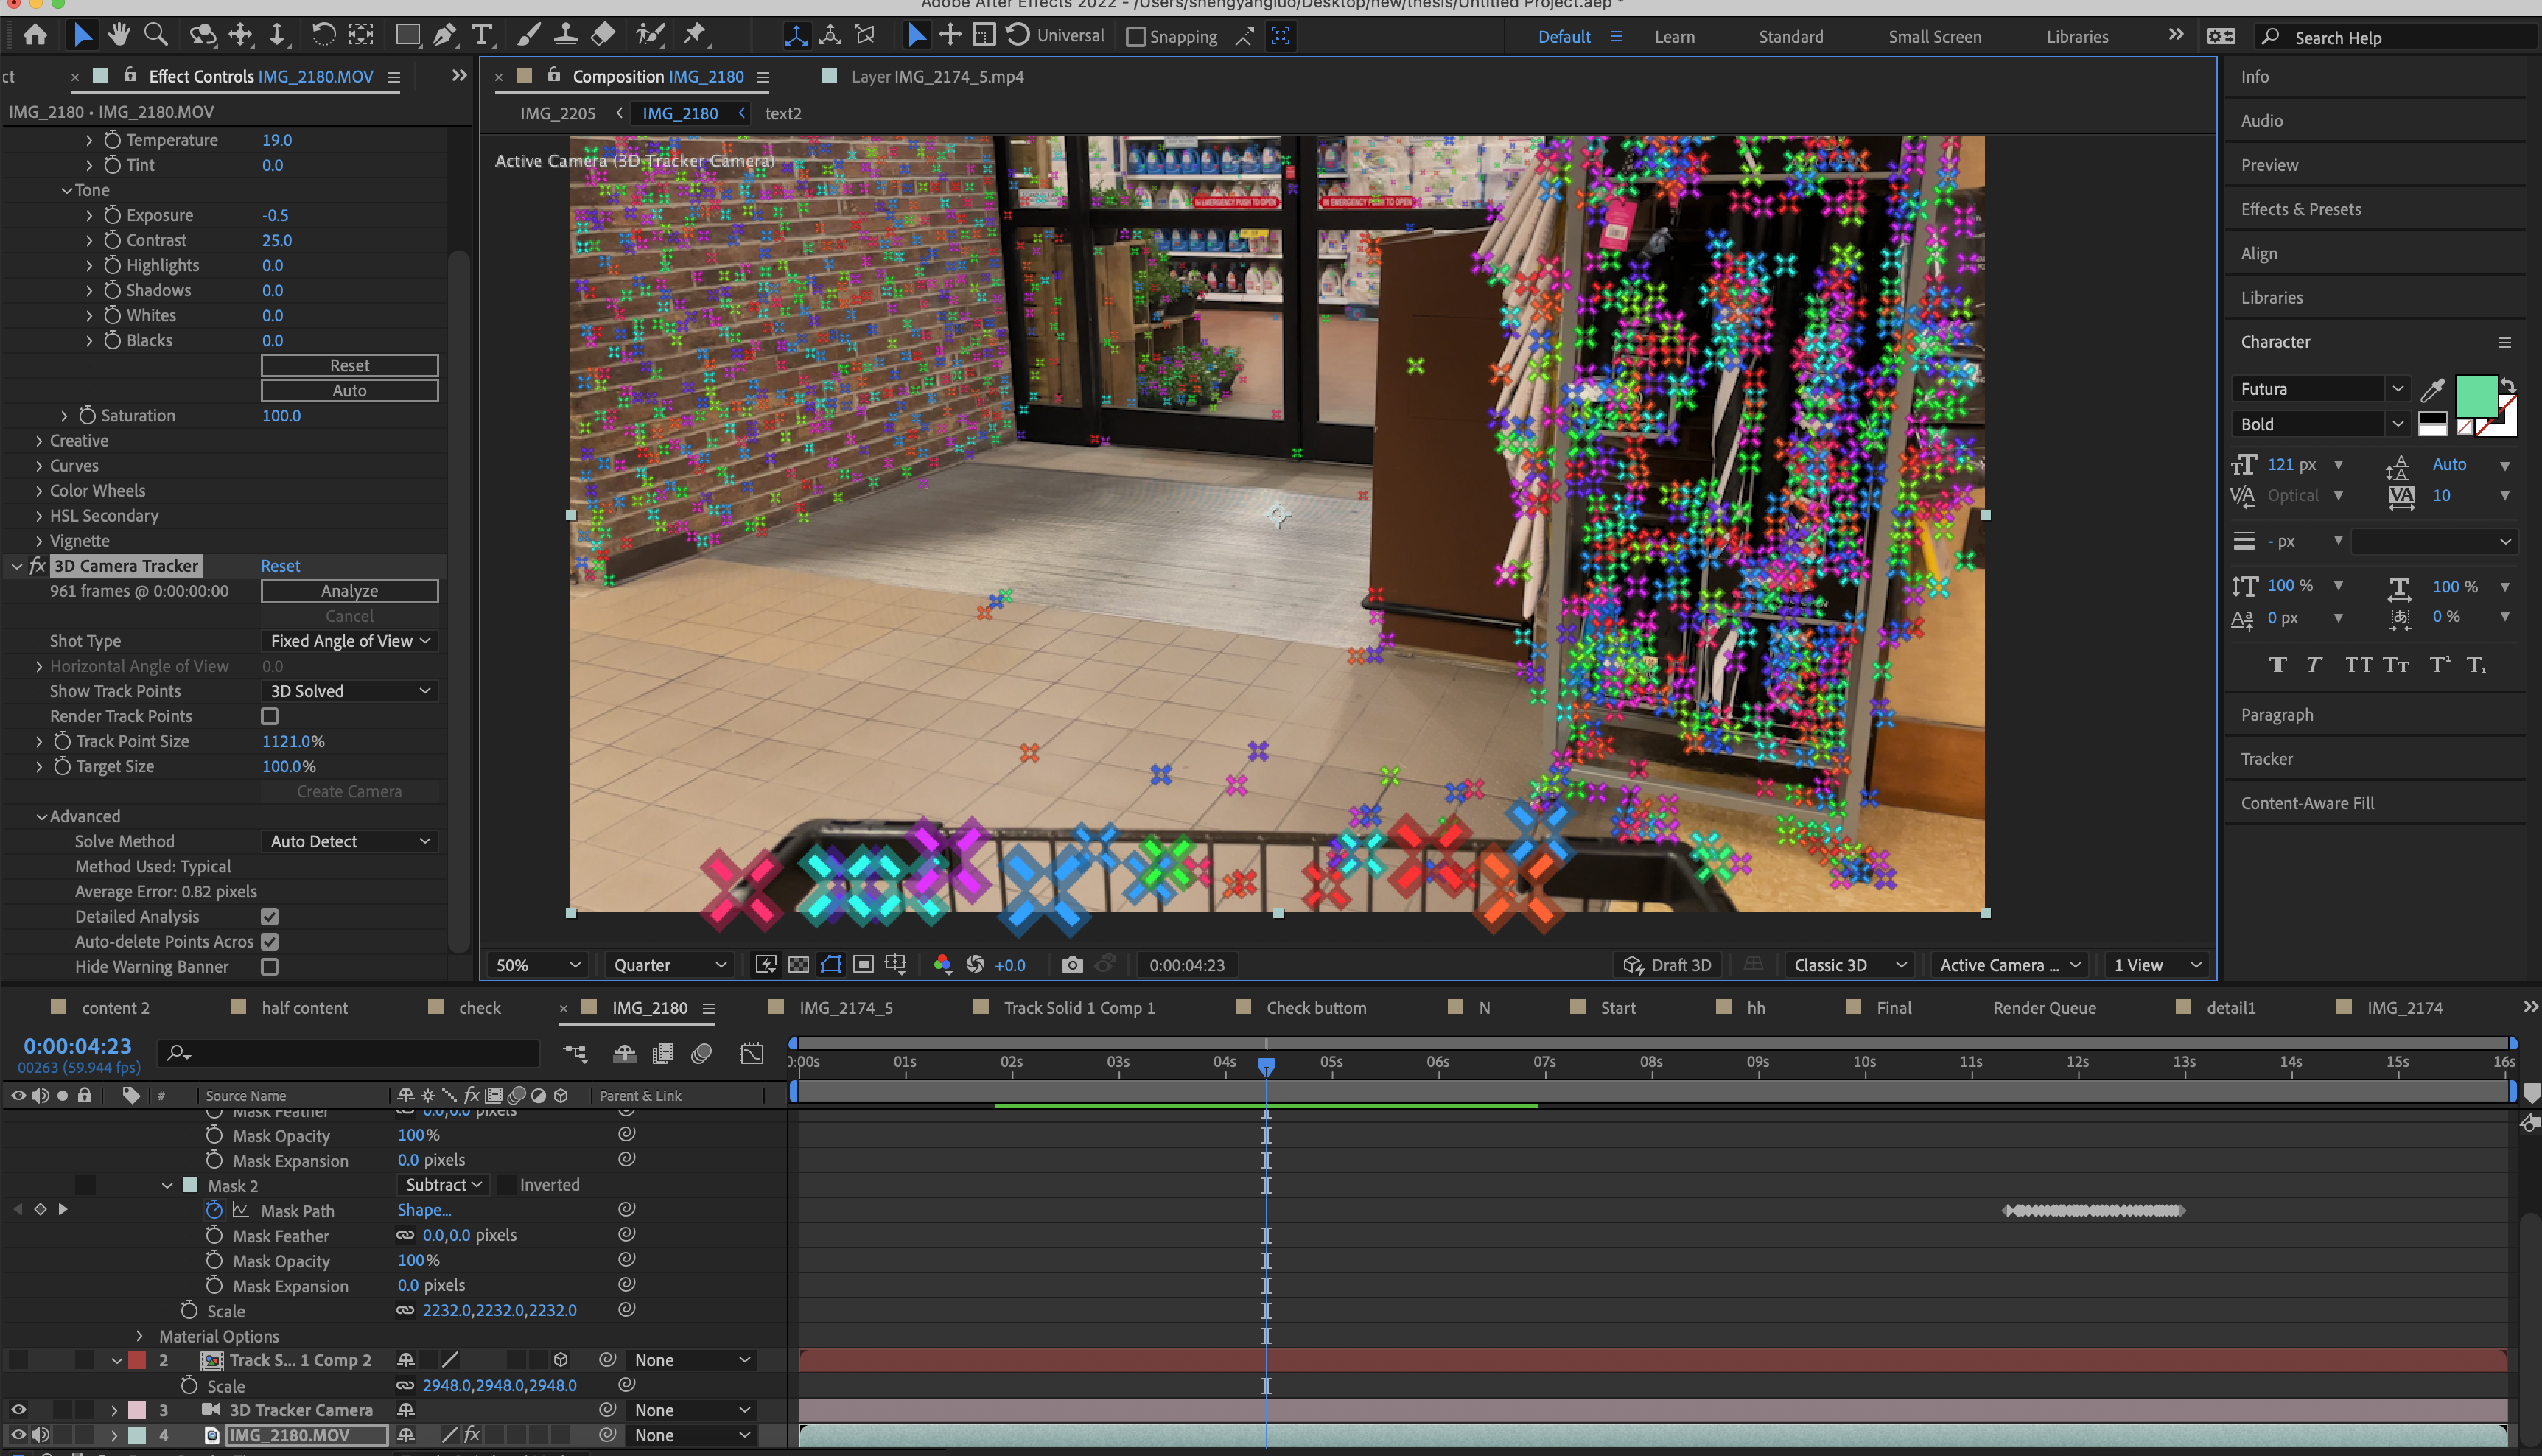2542x1456 pixels.
Task: Open the Solve Method dropdown
Action: [349, 842]
